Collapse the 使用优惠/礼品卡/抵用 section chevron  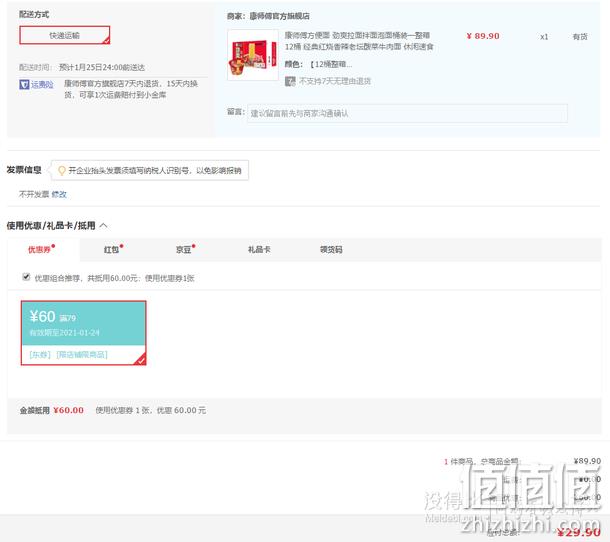104,225
